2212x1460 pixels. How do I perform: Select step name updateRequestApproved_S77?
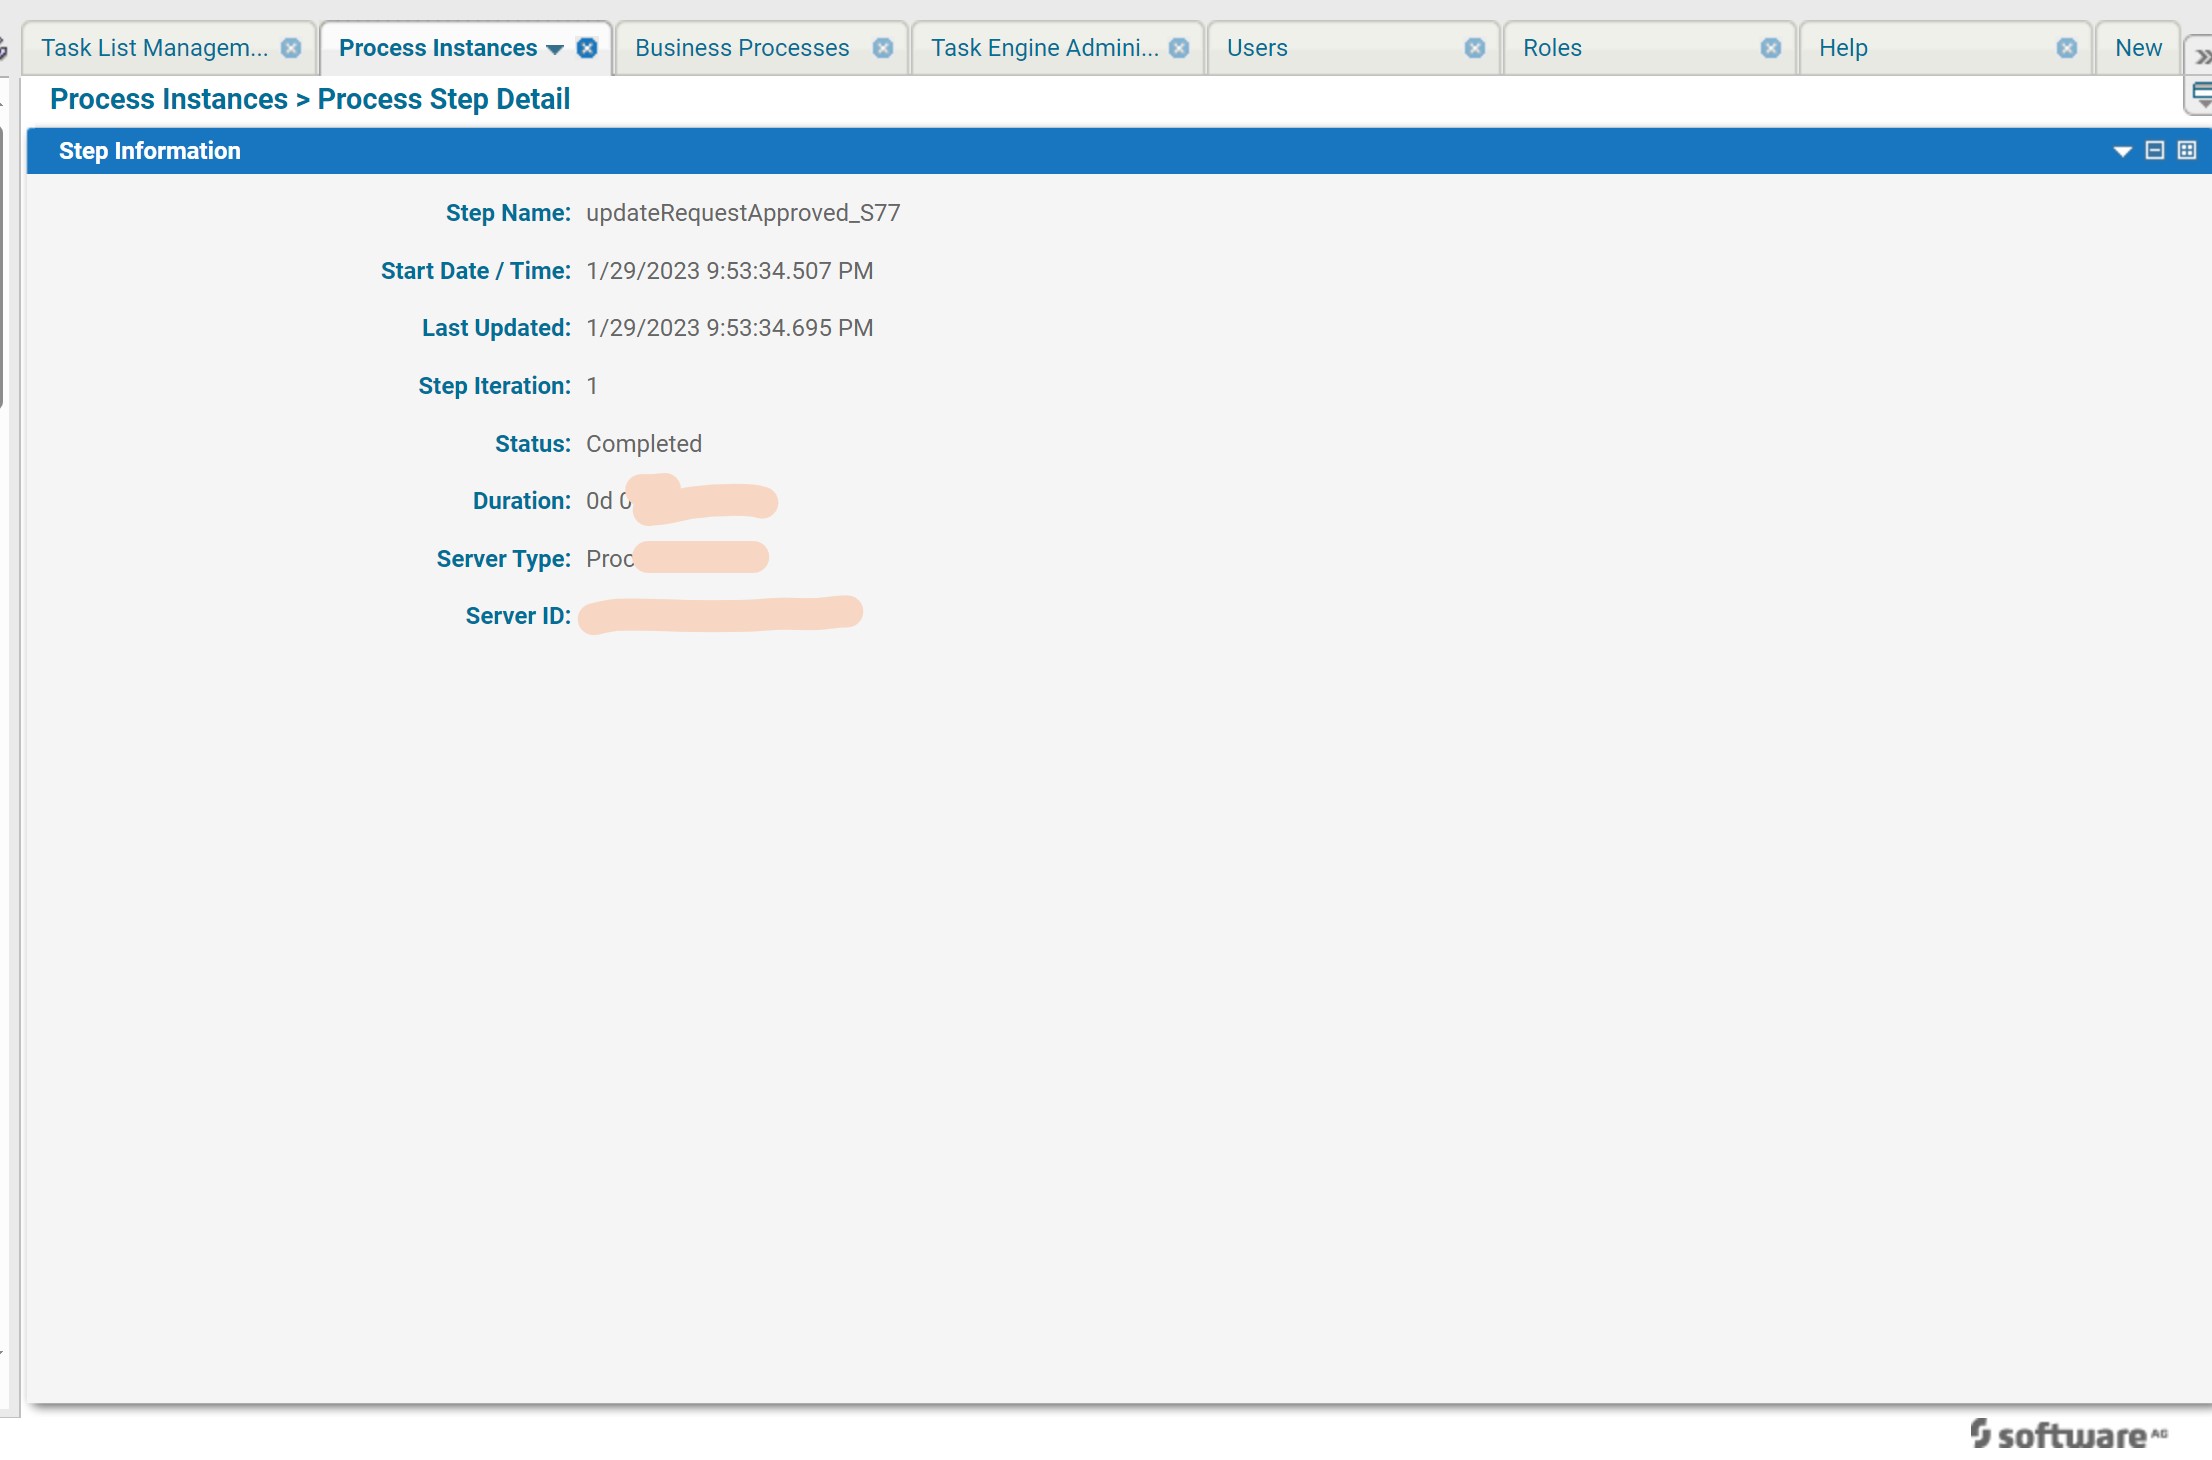743,213
